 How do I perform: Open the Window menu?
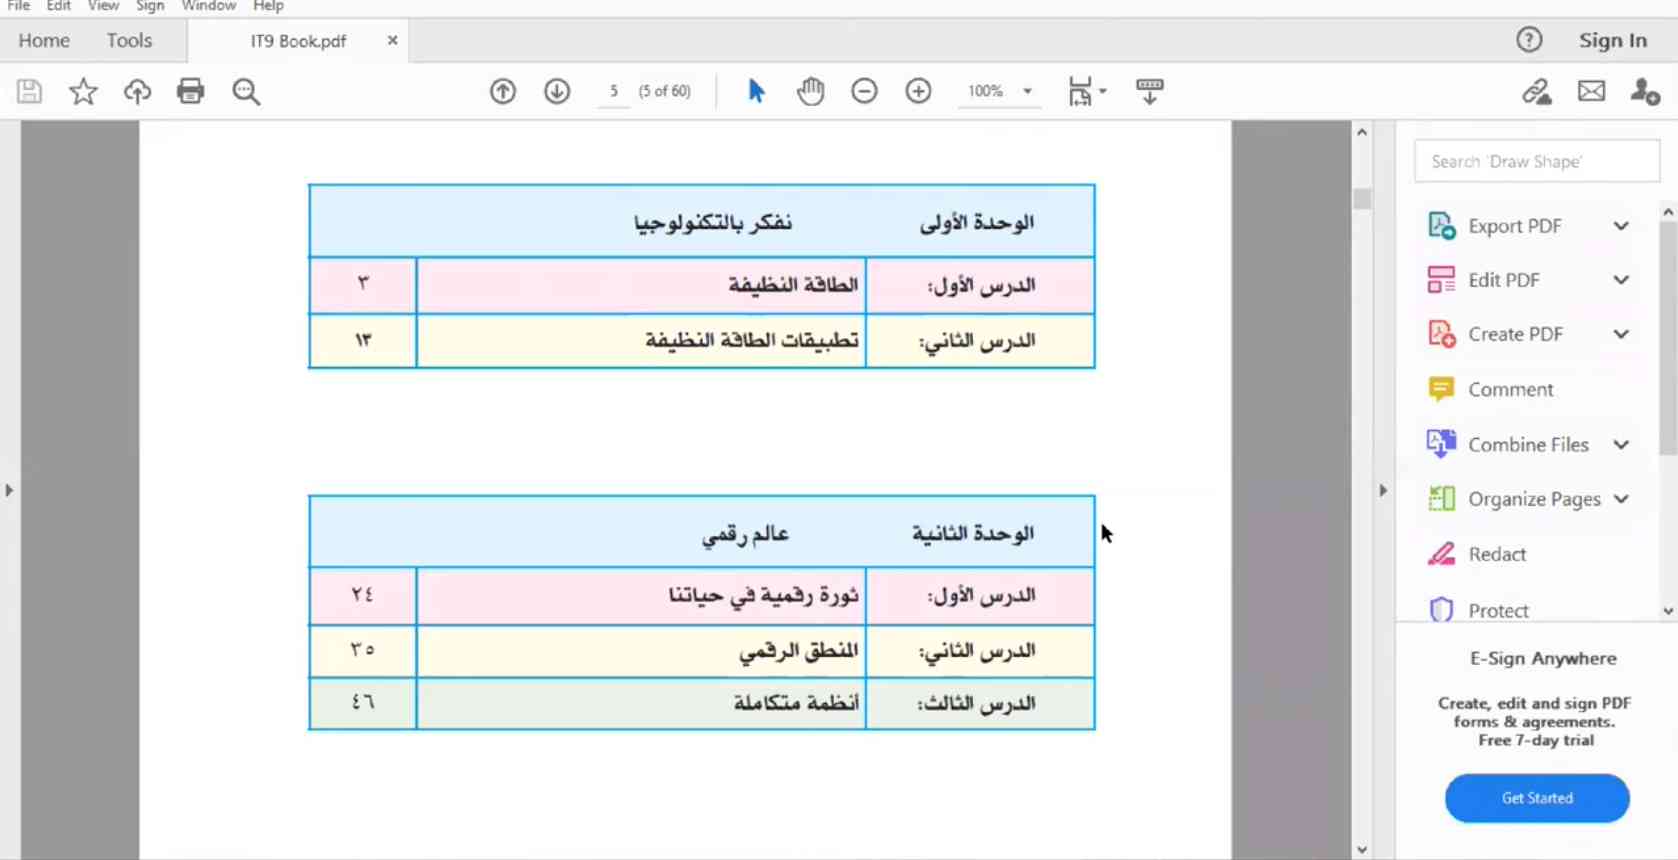point(208,6)
